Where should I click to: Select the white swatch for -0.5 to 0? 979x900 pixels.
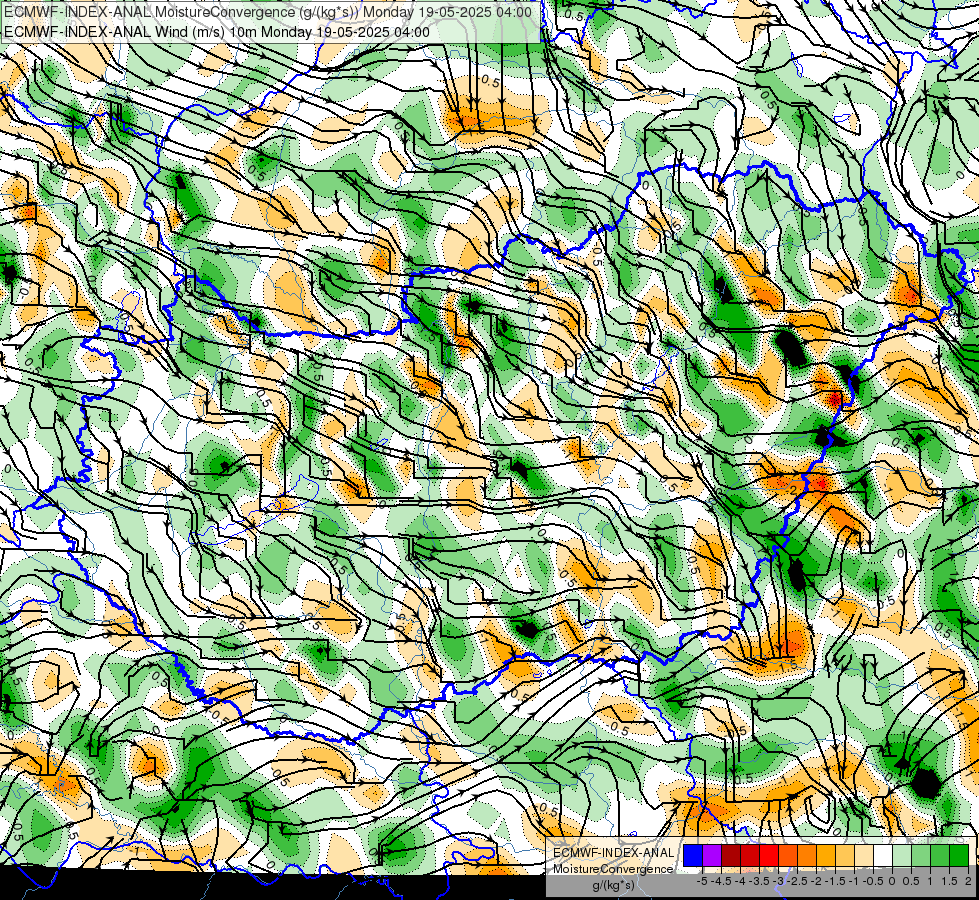click(x=883, y=856)
